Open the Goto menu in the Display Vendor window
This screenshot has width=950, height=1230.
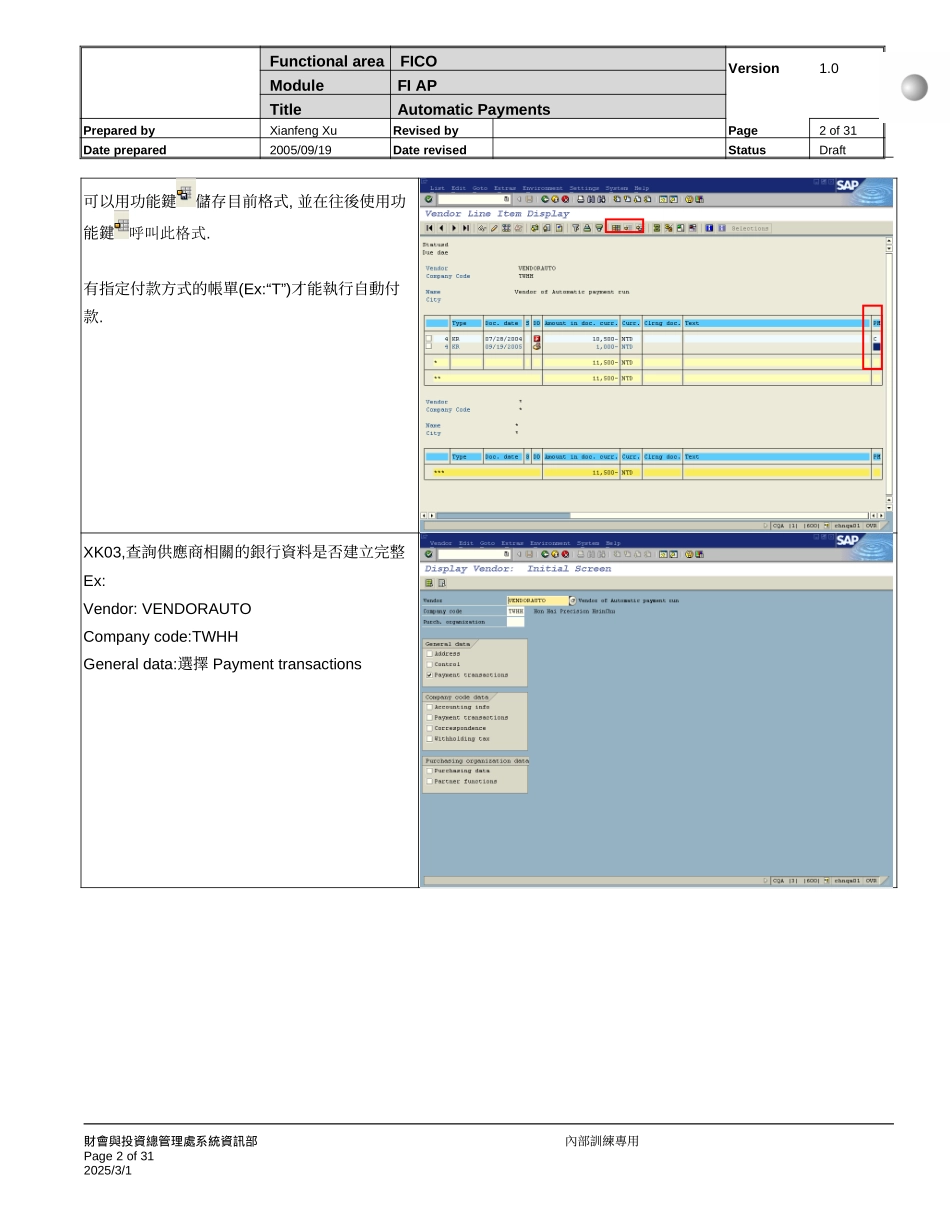coord(487,543)
